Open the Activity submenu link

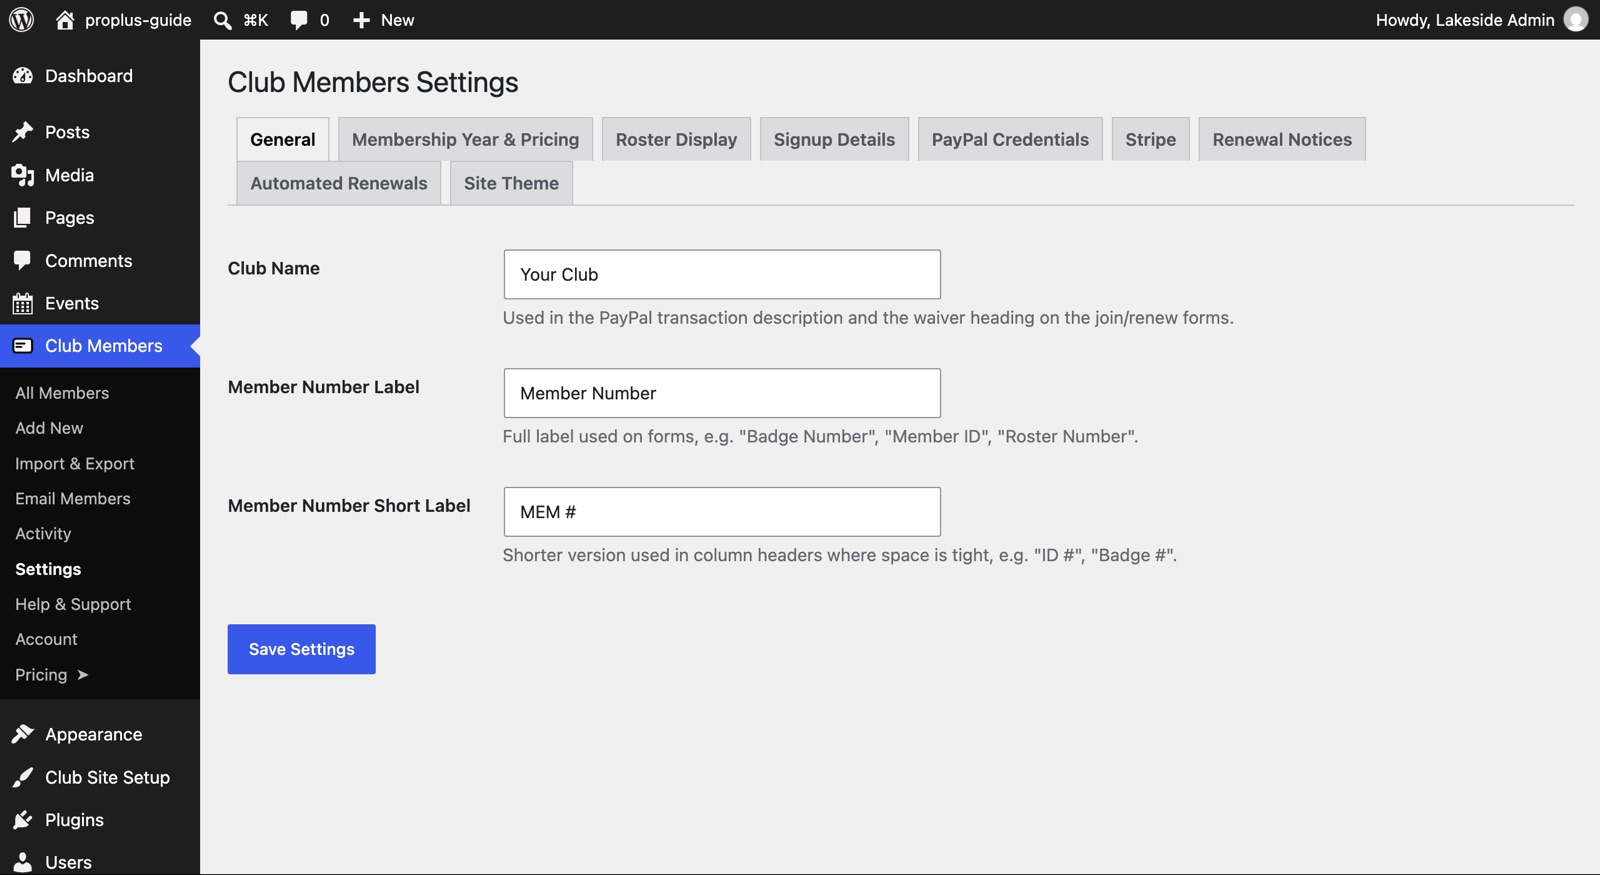(x=43, y=534)
